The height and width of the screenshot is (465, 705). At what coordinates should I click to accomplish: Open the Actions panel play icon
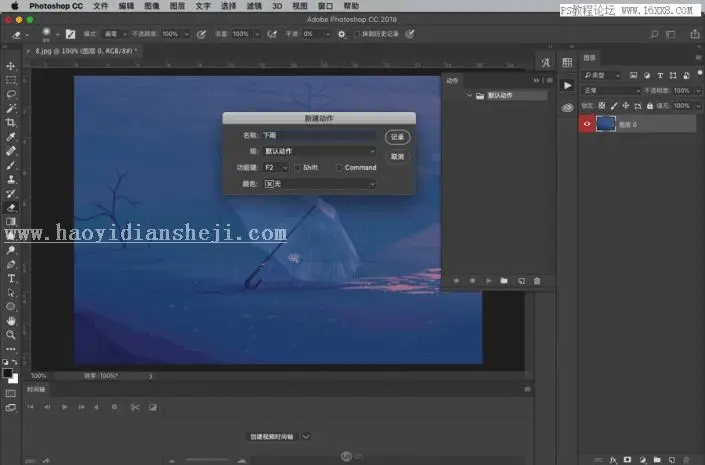pyautogui.click(x=567, y=85)
